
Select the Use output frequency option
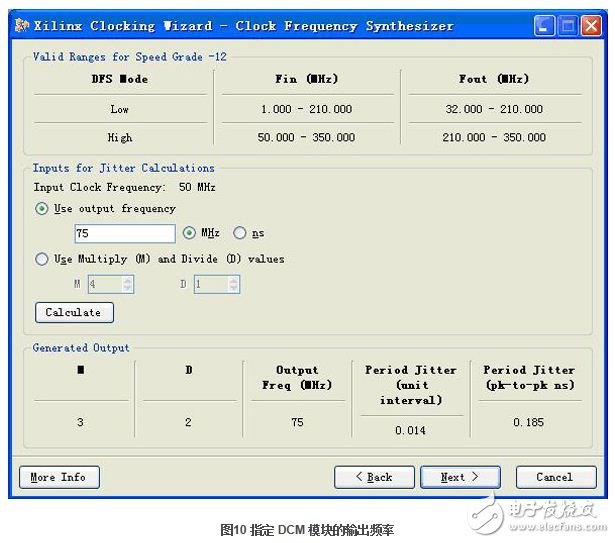[41, 209]
